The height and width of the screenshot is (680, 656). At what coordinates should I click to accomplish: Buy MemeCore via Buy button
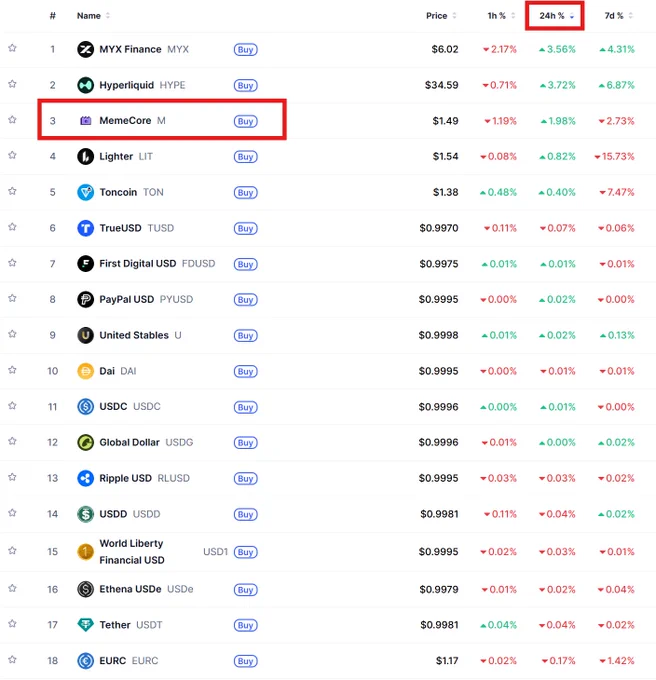(245, 121)
